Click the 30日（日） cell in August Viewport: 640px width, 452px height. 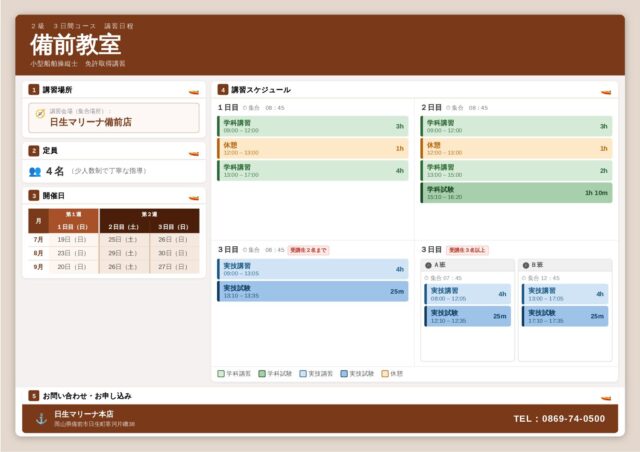tap(173, 253)
